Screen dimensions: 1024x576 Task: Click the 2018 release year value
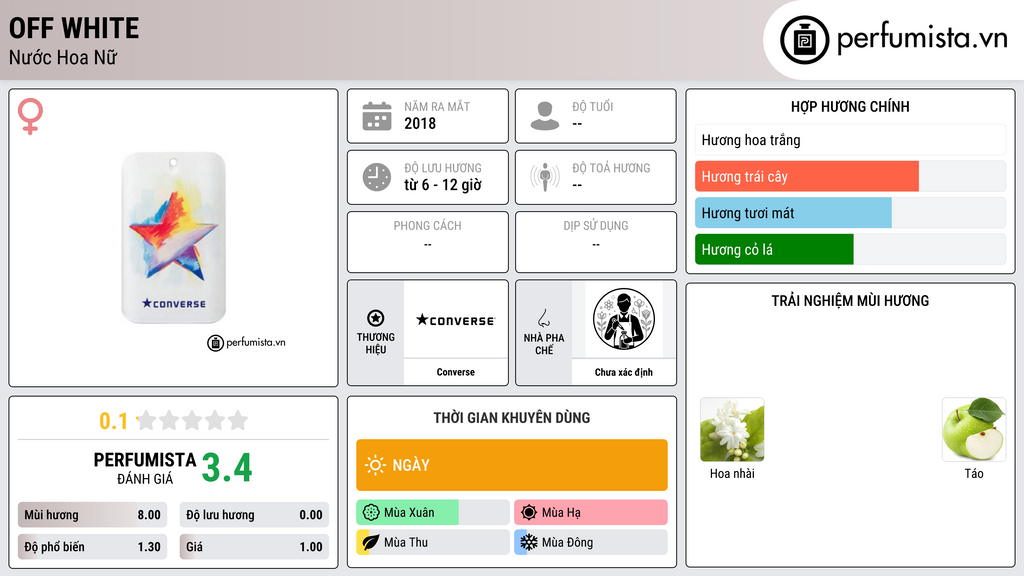point(420,123)
